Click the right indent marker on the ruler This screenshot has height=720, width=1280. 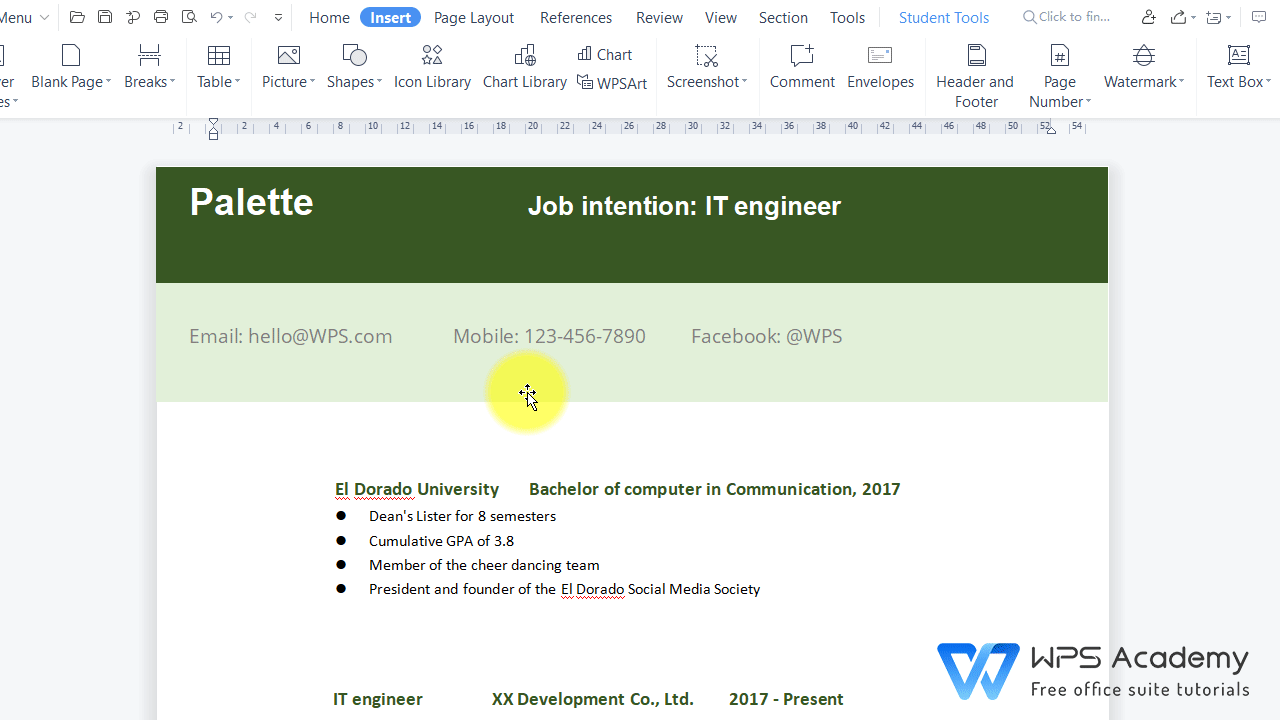point(1050,129)
